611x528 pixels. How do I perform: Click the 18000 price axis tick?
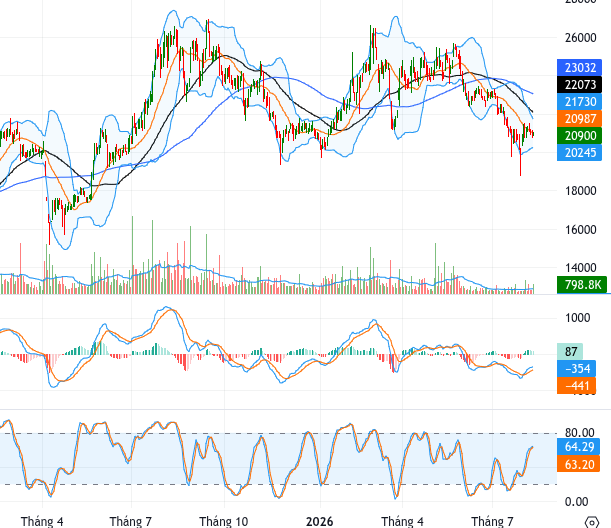[581, 191]
